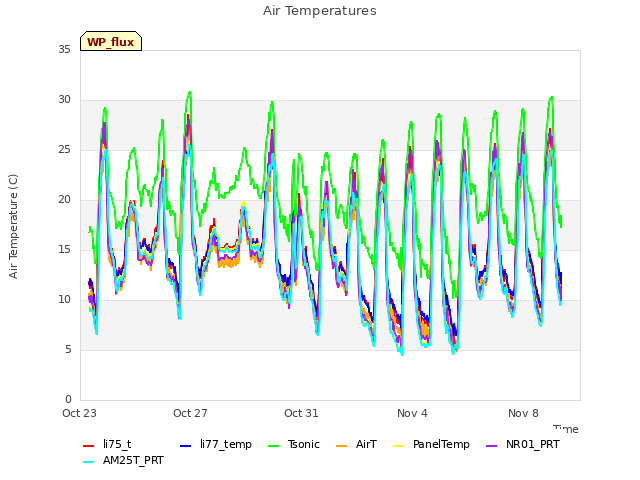Click the yellow PanelTemp legend swatch

pyautogui.click(x=398, y=445)
